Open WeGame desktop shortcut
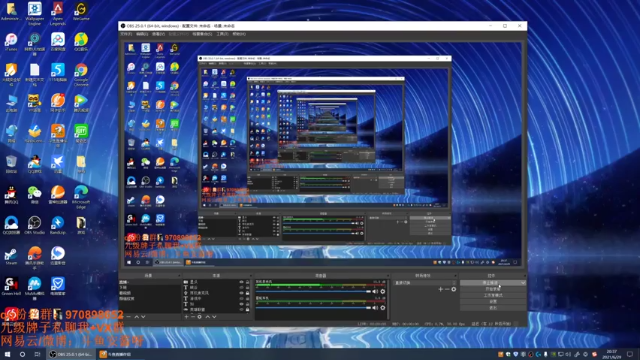 [x=81, y=11]
